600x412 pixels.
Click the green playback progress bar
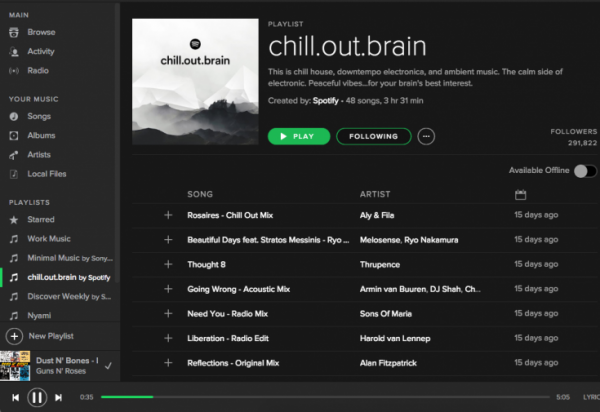(126, 397)
